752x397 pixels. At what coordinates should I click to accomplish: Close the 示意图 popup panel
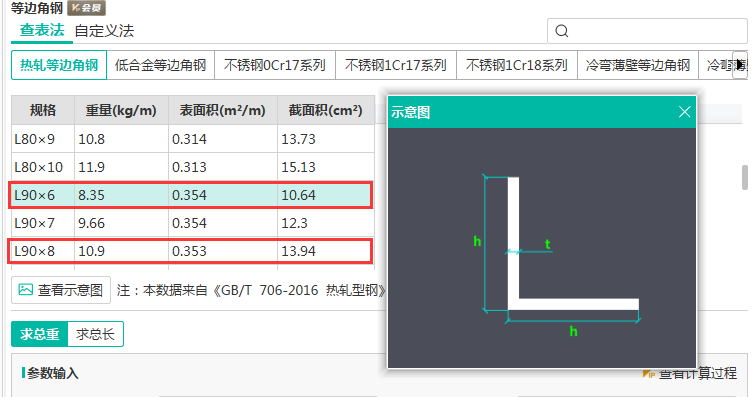point(684,112)
